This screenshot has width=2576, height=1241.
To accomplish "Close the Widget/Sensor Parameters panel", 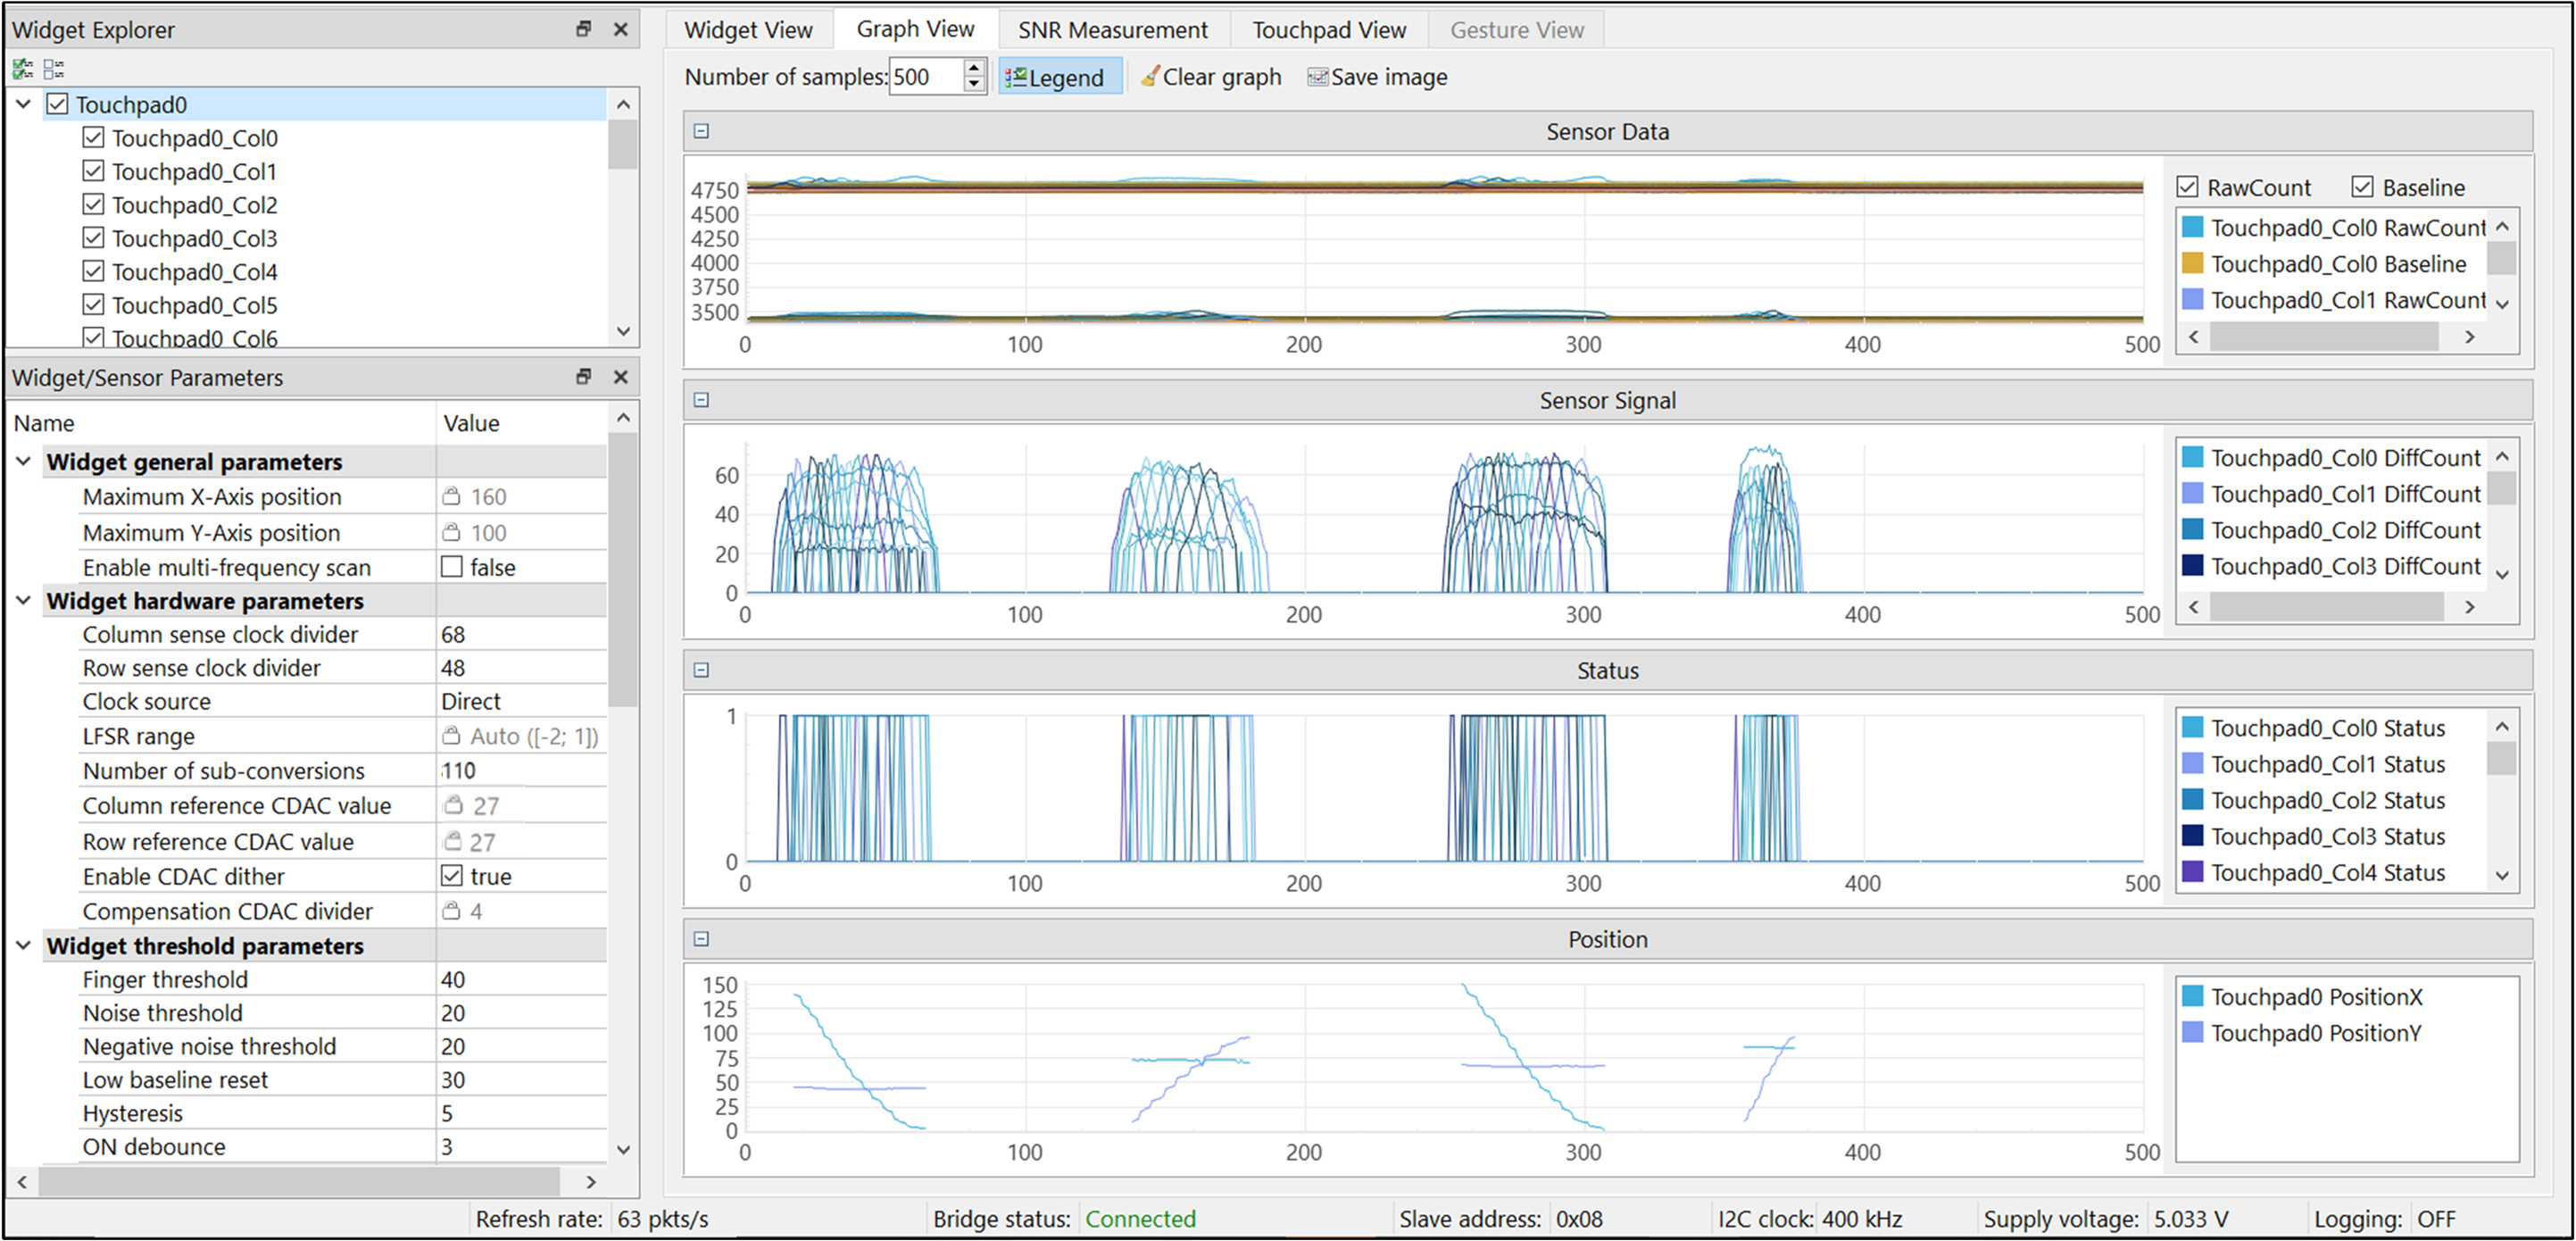I will tap(621, 377).
